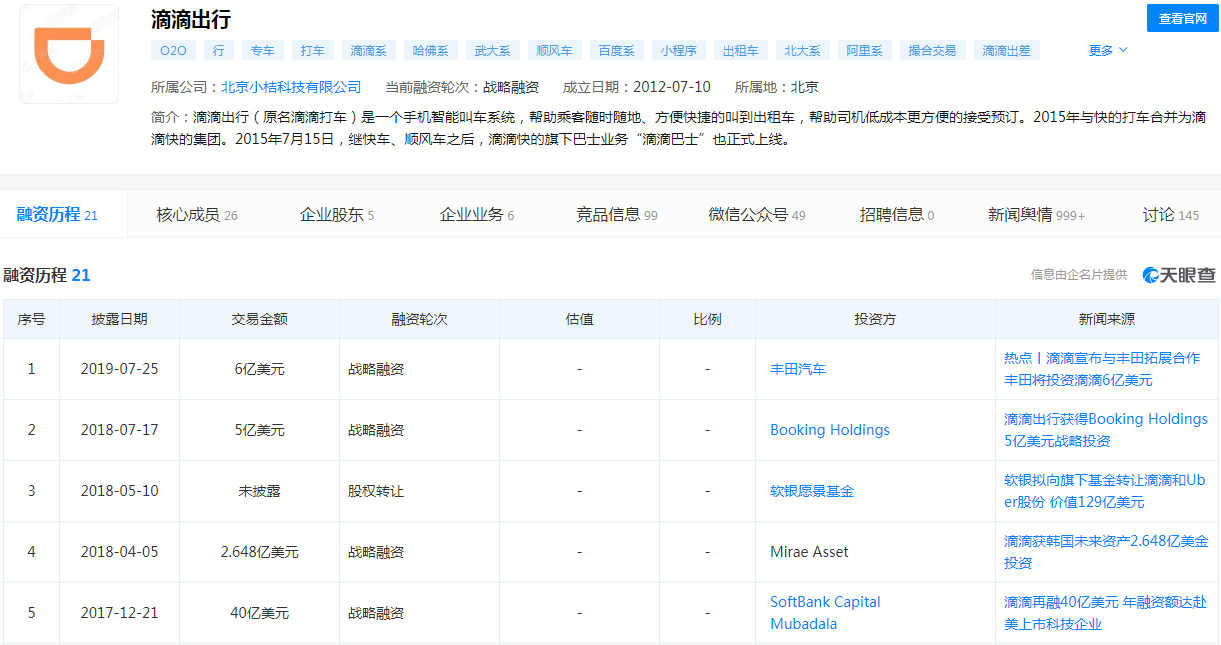Click the 序号 column header
Screen dimensions: 1221x645
click(x=31, y=320)
